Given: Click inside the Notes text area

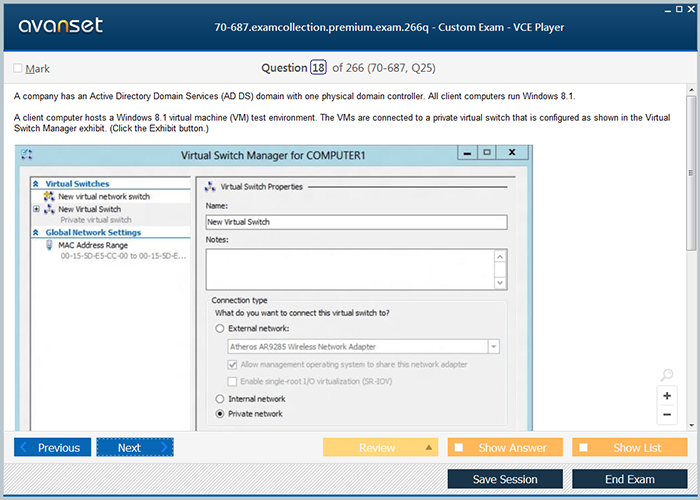Looking at the screenshot, I should pos(350,269).
